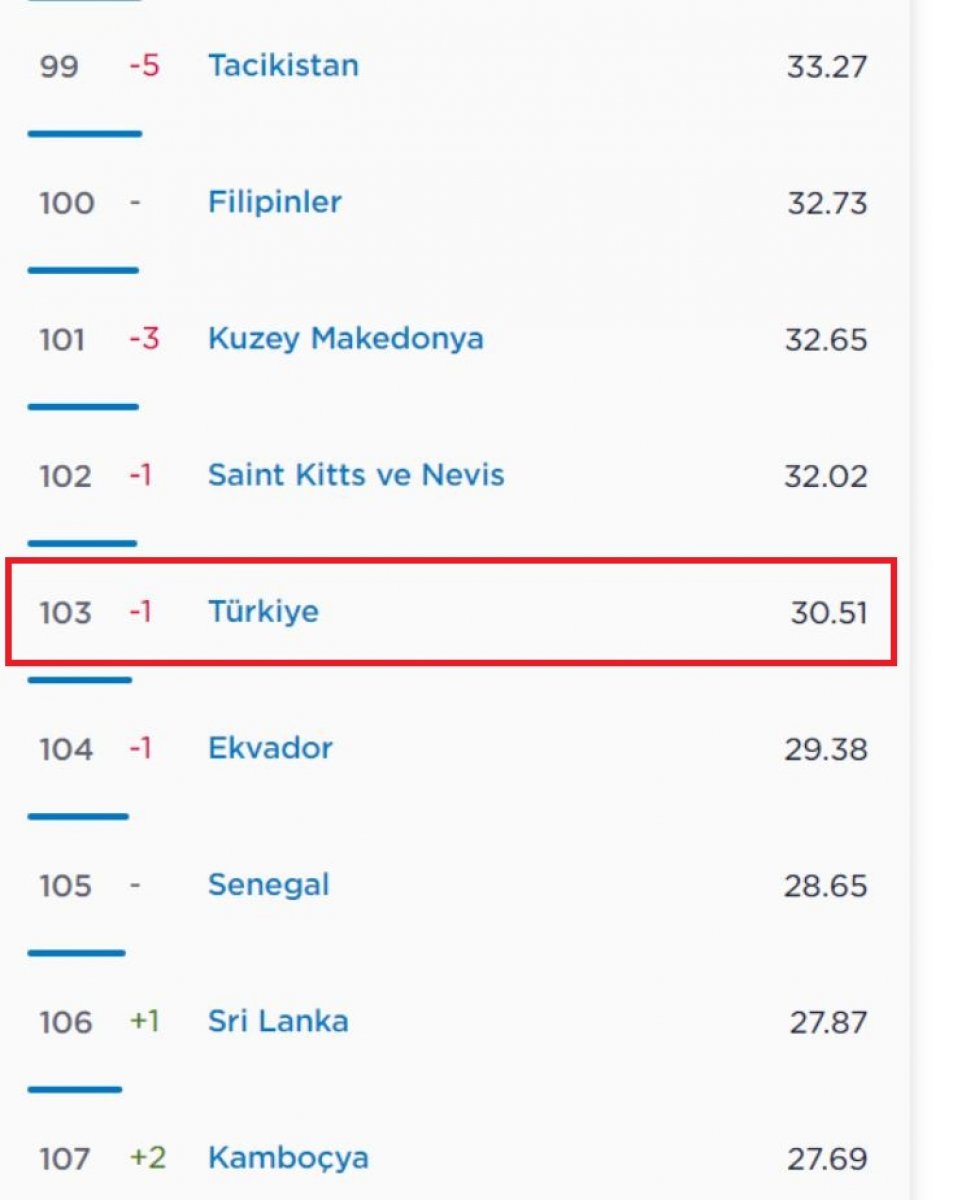Viewport: 953px width, 1200px height.
Task: Open the Tacikistan country link
Action: 283,66
